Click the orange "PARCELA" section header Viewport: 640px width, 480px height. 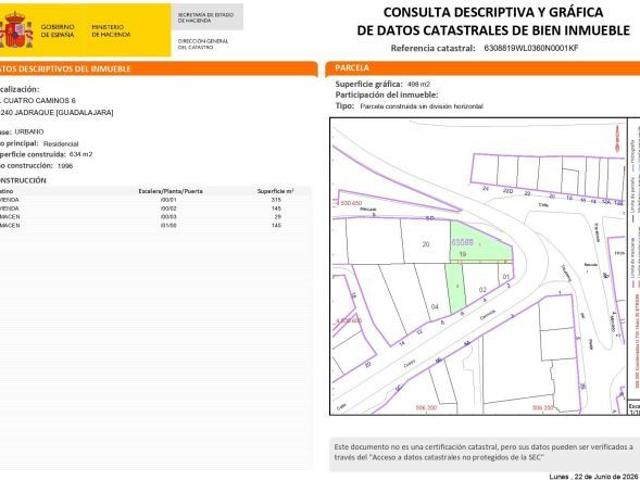[x=482, y=68]
